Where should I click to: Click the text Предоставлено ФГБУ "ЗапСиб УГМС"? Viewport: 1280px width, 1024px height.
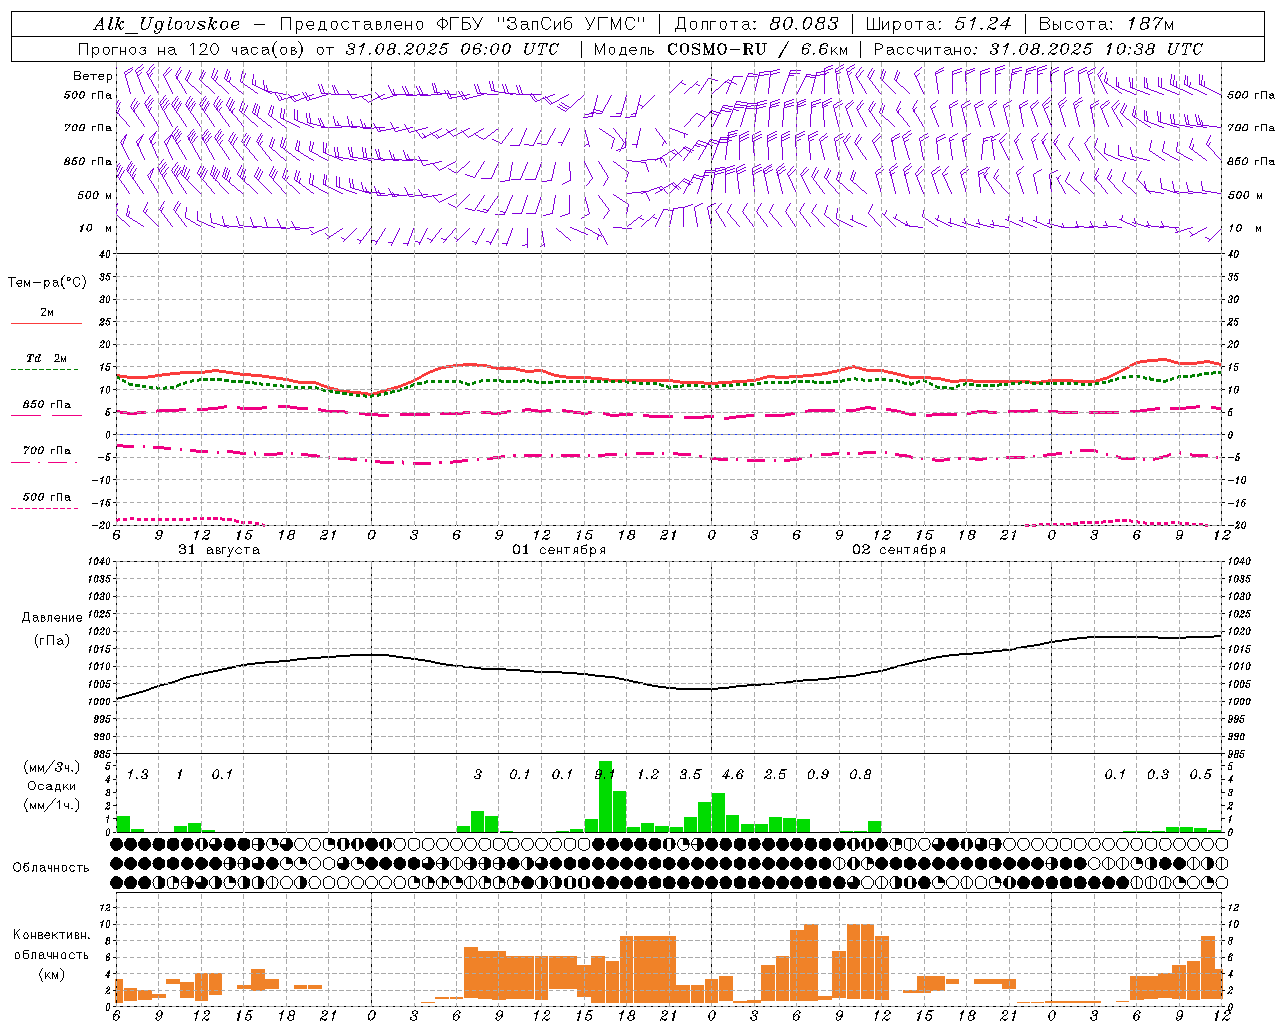click(x=463, y=24)
